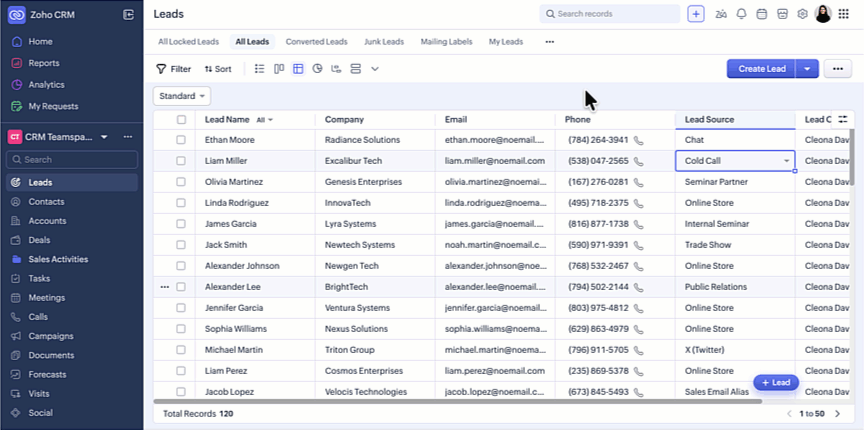This screenshot has height=430, width=864.
Task: Open the notifications bell
Action: (741, 14)
